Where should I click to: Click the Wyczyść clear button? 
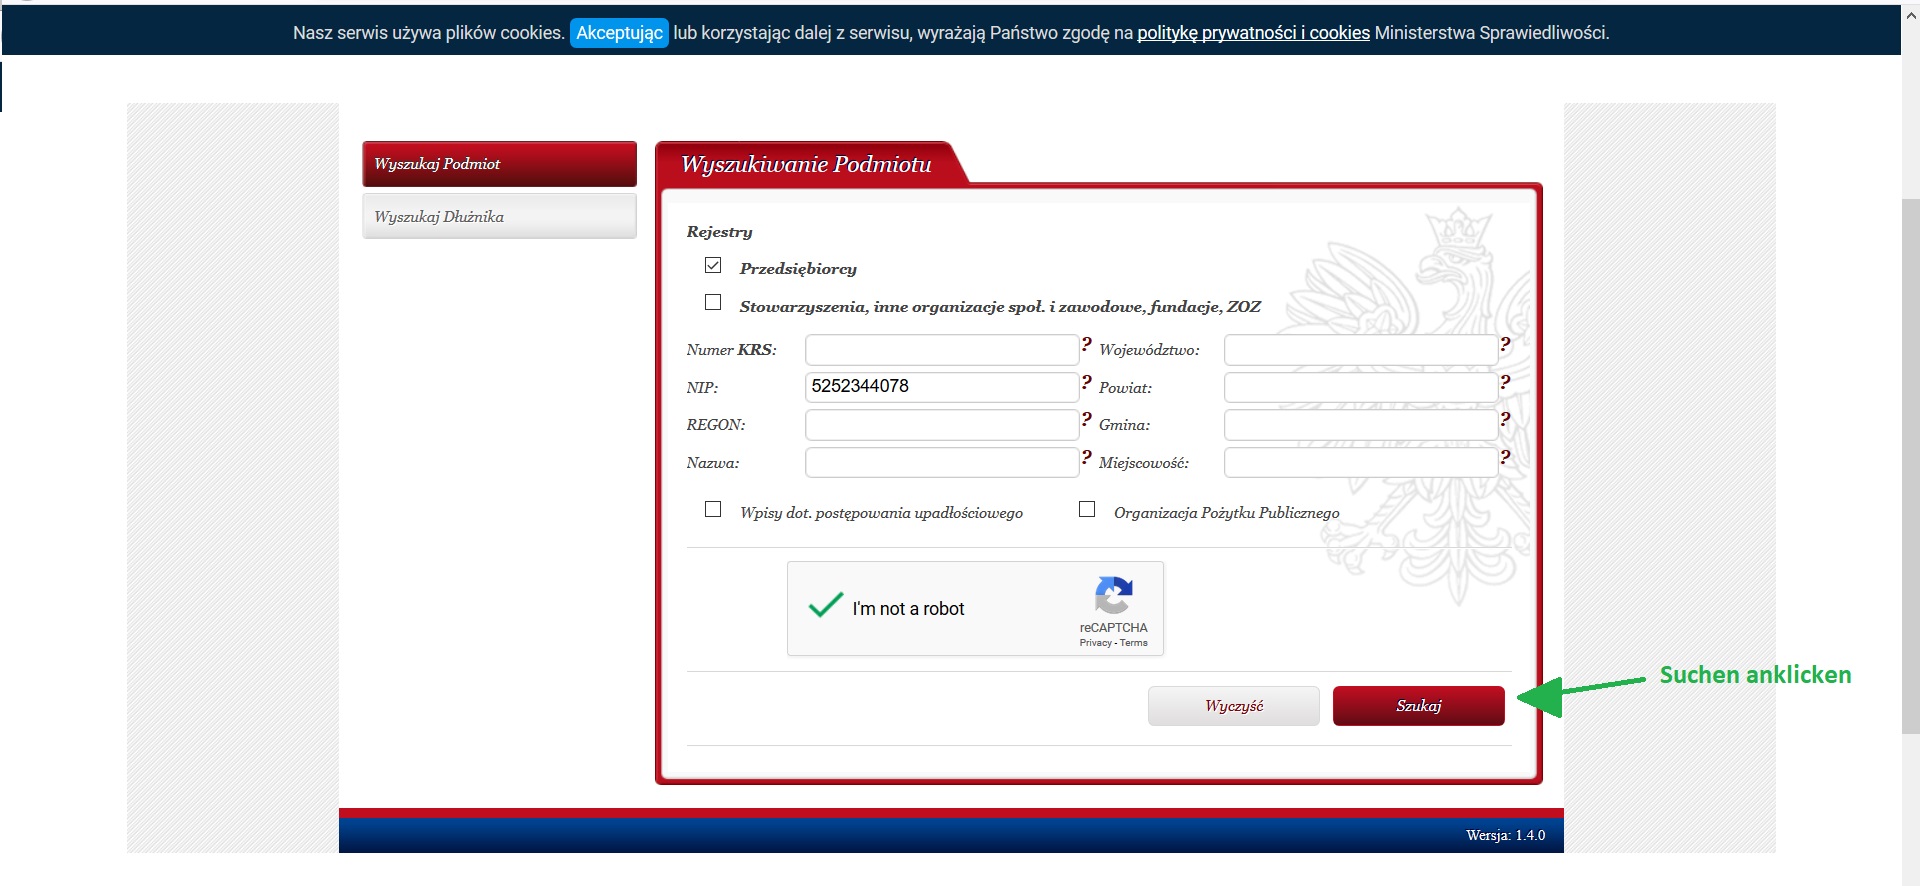pos(1234,706)
